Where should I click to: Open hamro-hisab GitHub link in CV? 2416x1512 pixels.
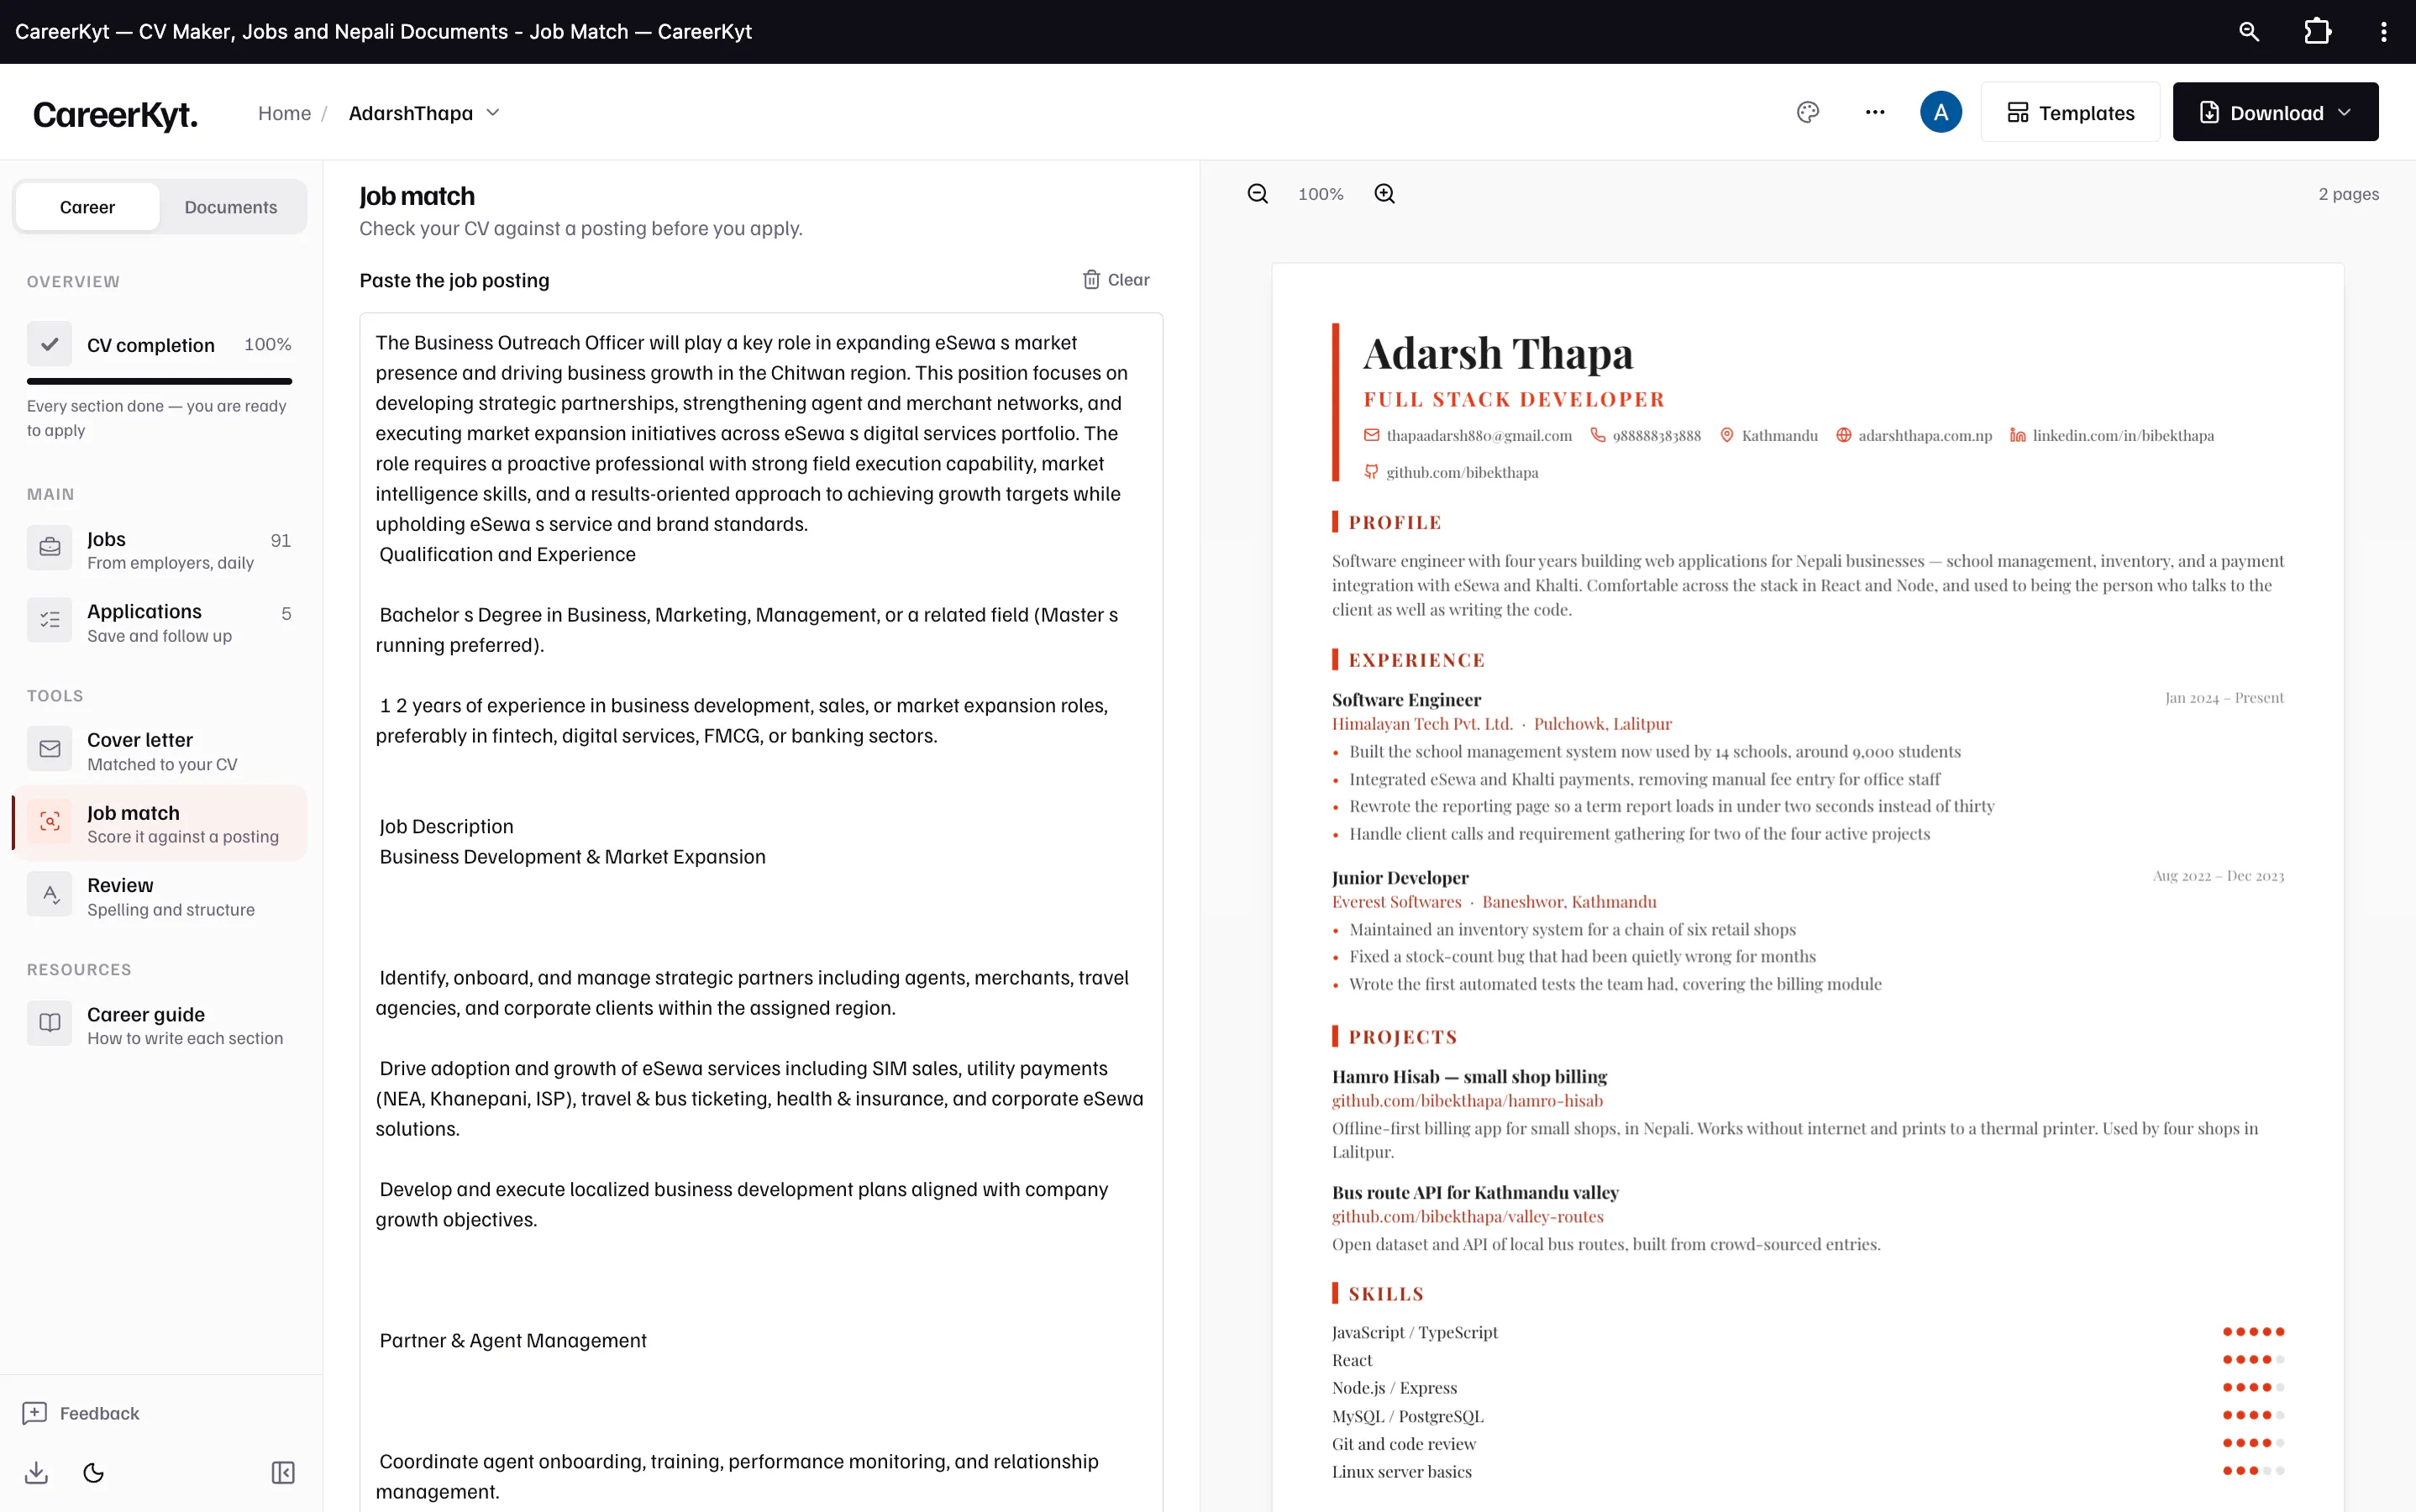coord(1467,1101)
